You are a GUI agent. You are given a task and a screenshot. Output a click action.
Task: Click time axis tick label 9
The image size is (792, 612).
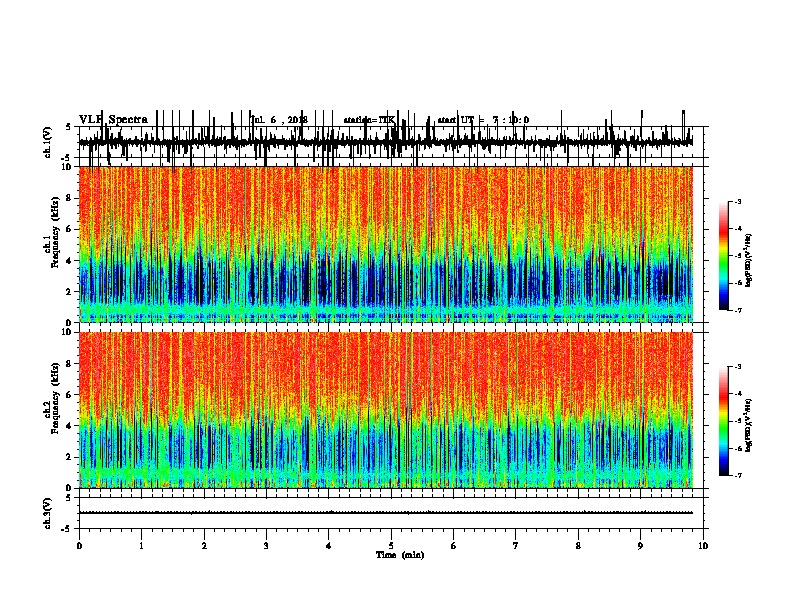(x=640, y=546)
